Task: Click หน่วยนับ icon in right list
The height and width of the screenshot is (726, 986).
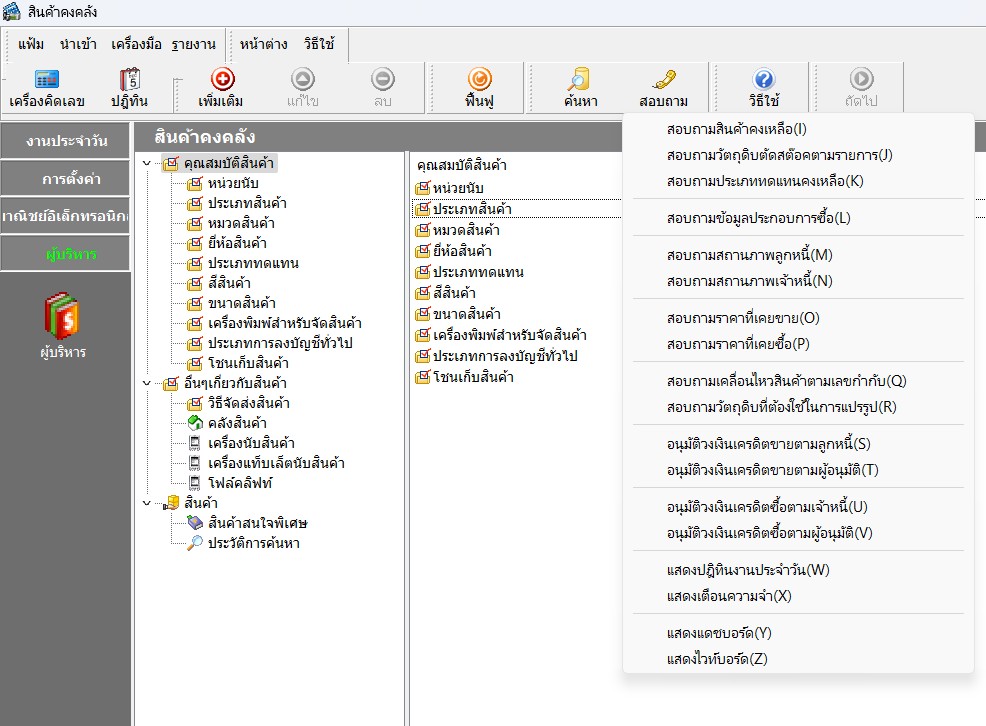Action: tap(423, 187)
